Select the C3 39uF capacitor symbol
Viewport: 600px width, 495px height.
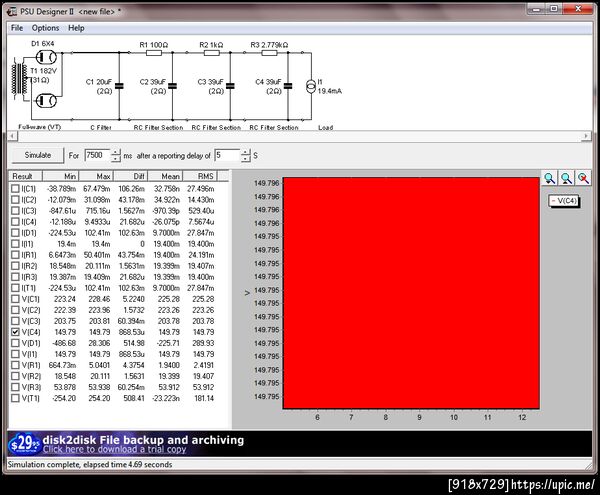[230, 86]
